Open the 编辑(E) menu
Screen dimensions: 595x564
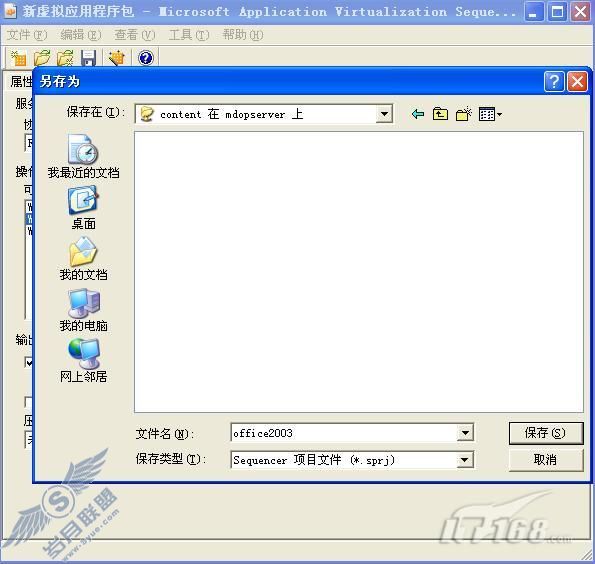[x=81, y=35]
